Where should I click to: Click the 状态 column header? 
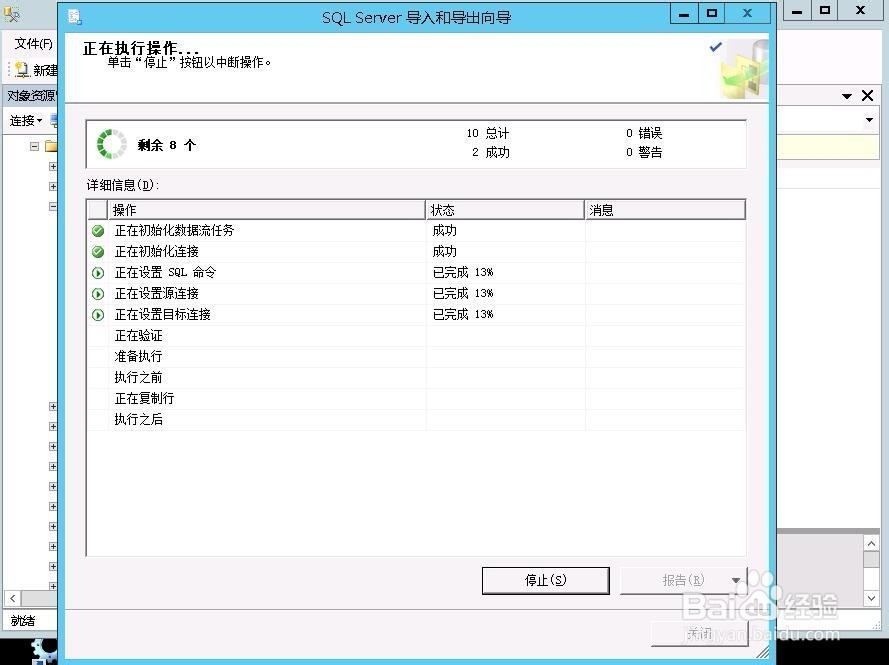(505, 210)
